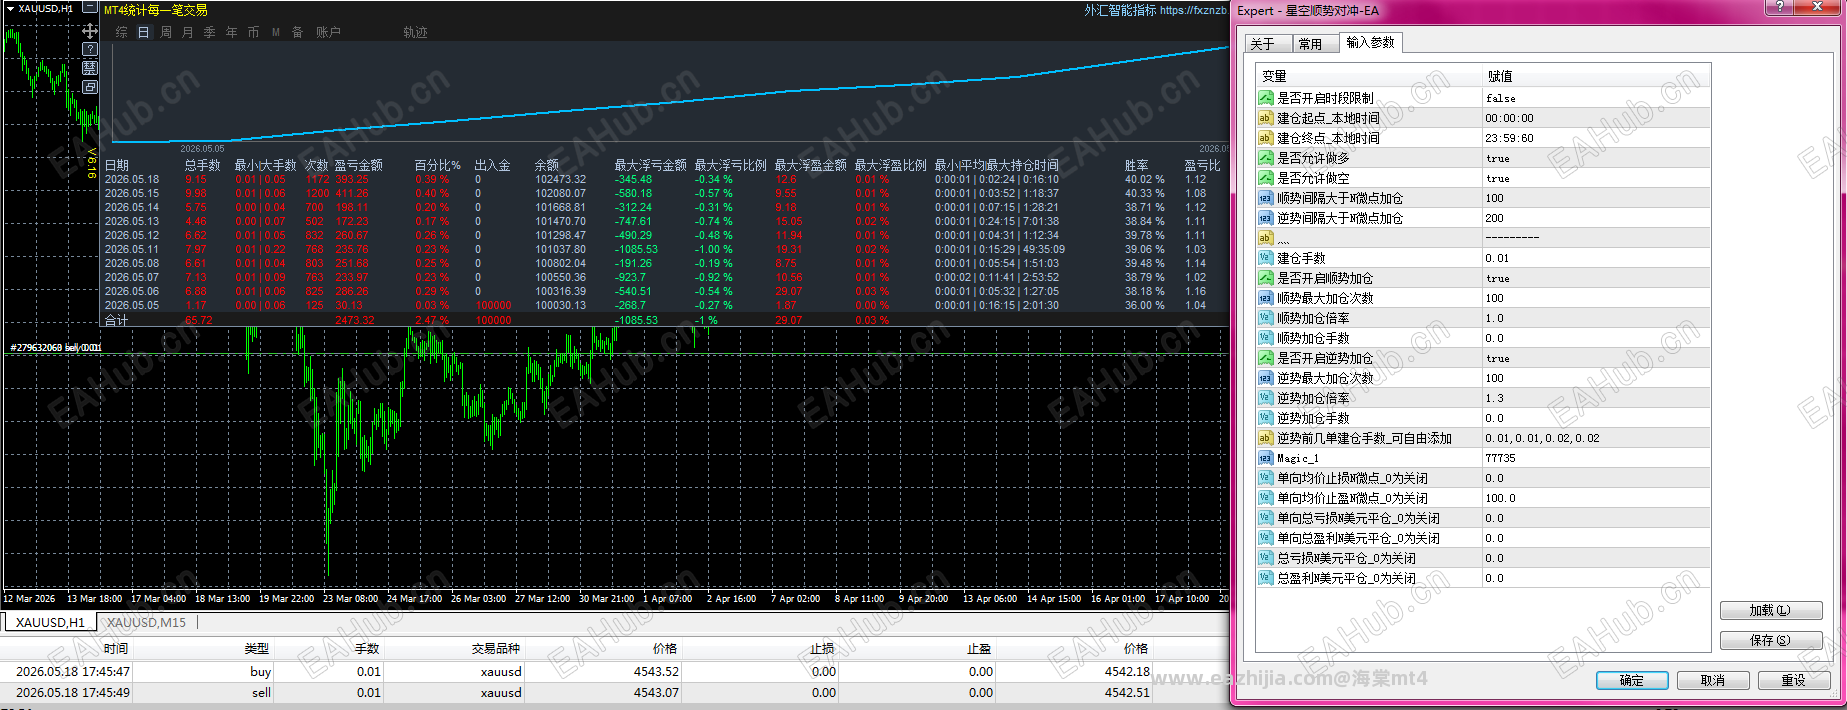This screenshot has height=710, width=1847.
Task: Click the 123 icon beside Magic_1
Action: [1266, 458]
